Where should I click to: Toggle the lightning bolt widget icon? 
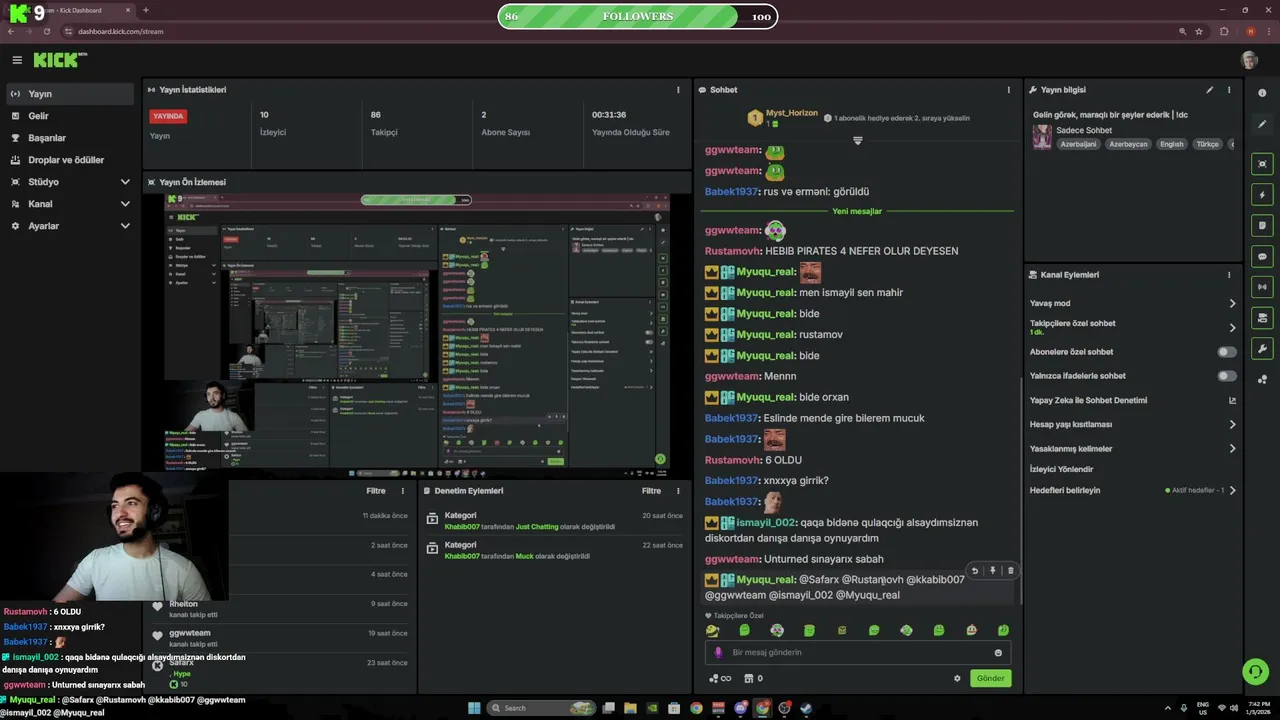click(1262, 195)
